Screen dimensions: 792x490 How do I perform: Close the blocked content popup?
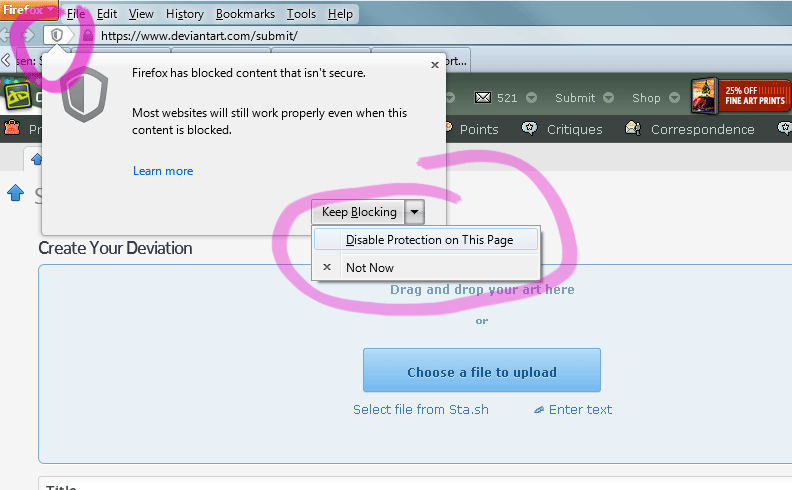[434, 65]
